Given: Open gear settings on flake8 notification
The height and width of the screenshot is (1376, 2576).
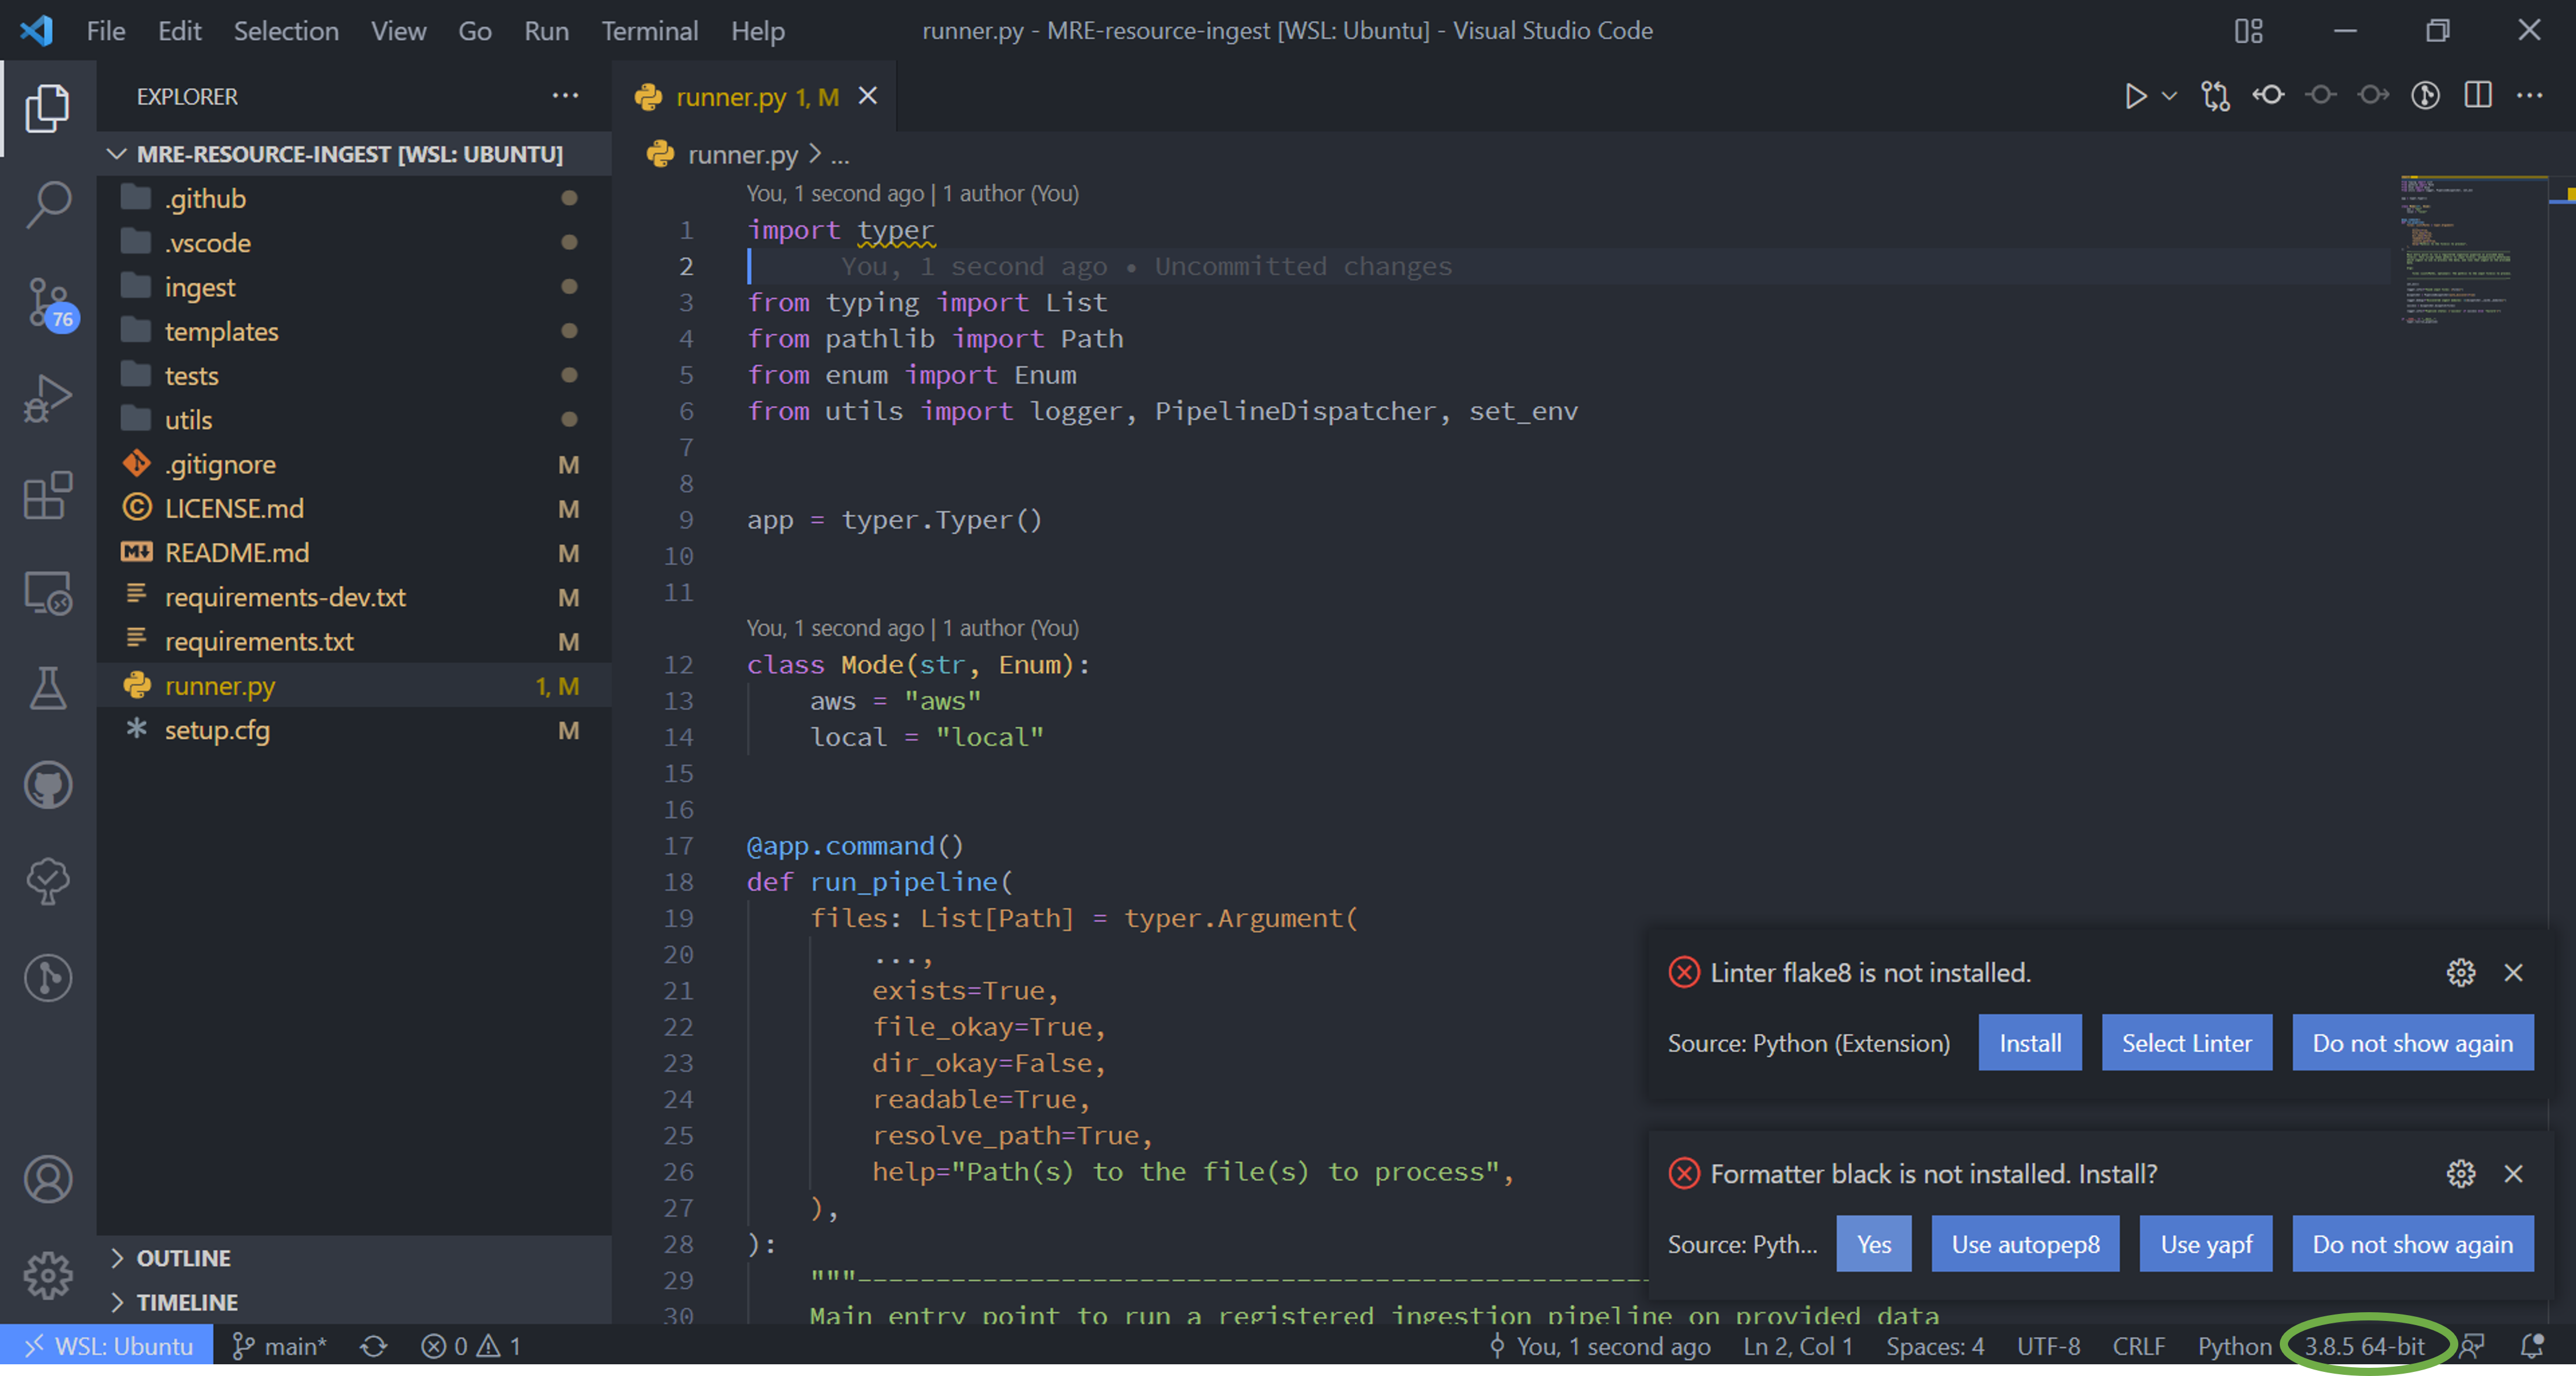Looking at the screenshot, I should coord(2460,973).
